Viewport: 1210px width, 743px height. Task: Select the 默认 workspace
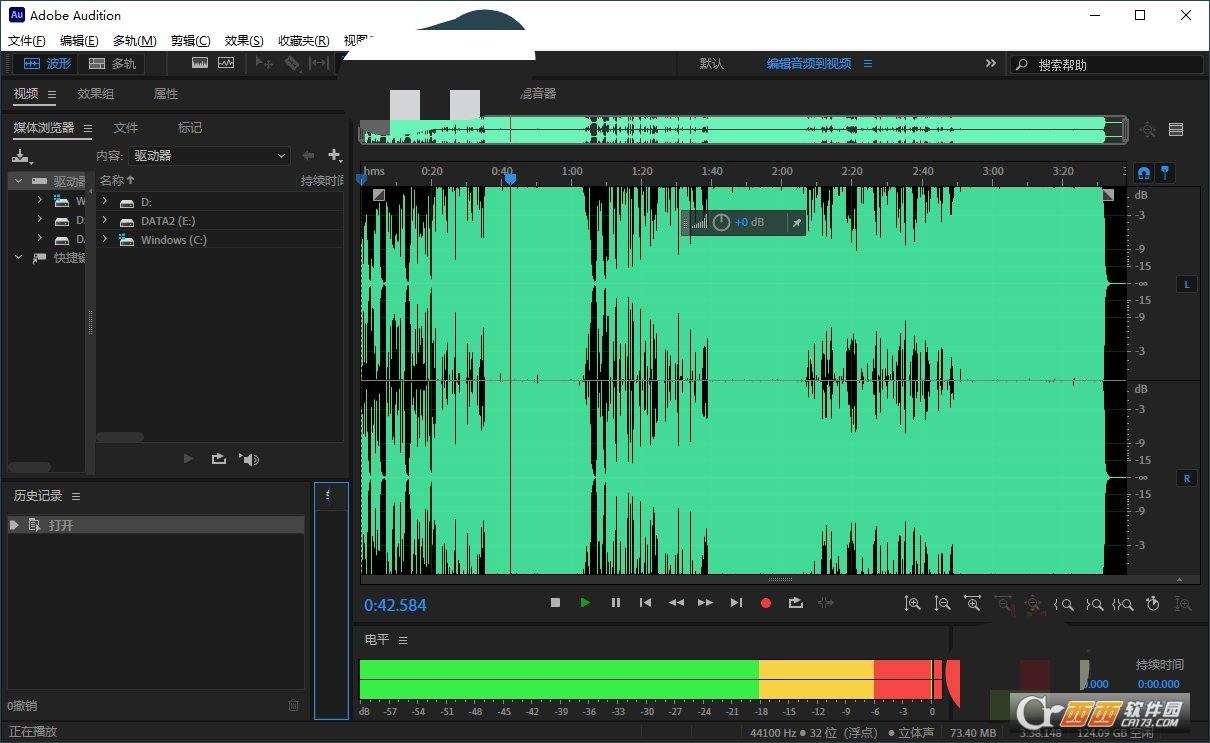pos(711,63)
